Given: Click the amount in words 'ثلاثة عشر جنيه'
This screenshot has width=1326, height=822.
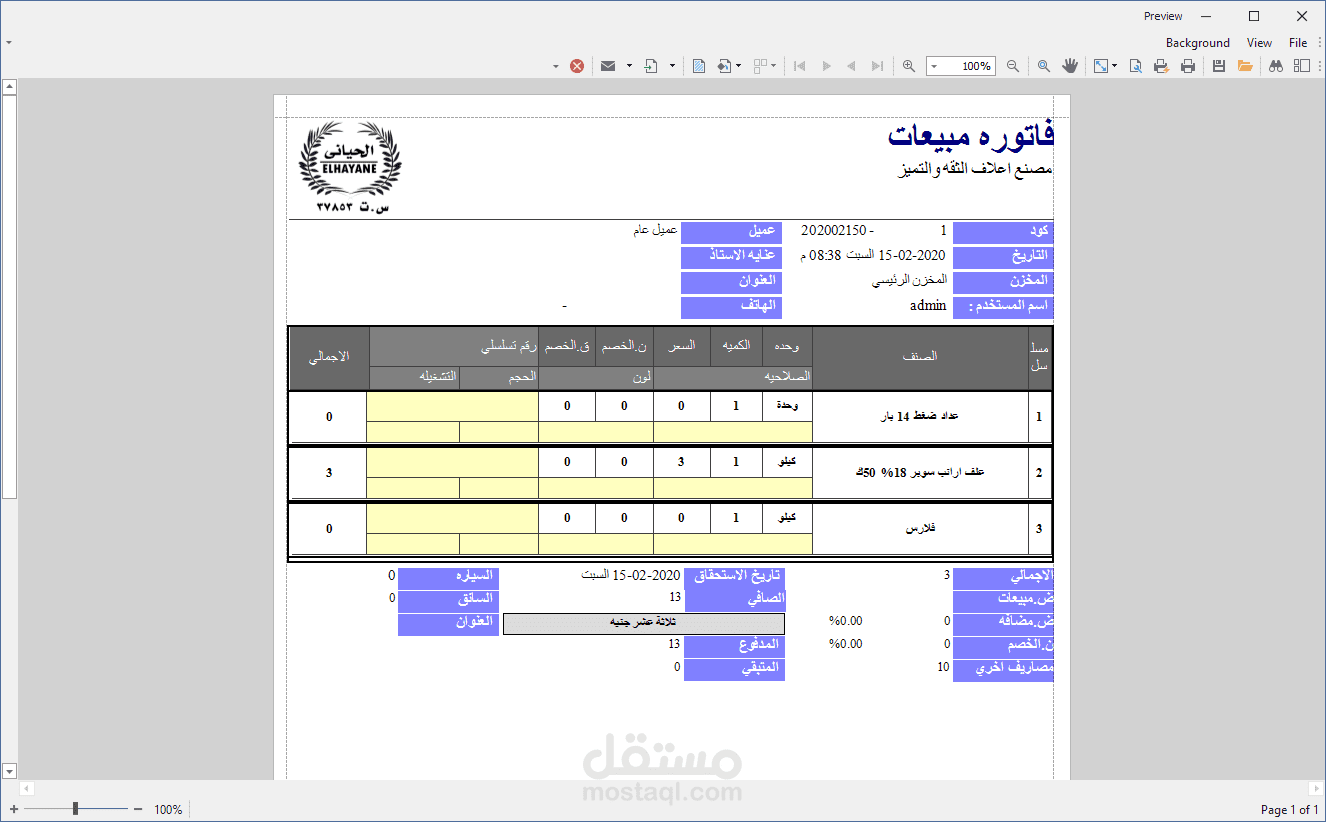Looking at the screenshot, I should tap(643, 623).
